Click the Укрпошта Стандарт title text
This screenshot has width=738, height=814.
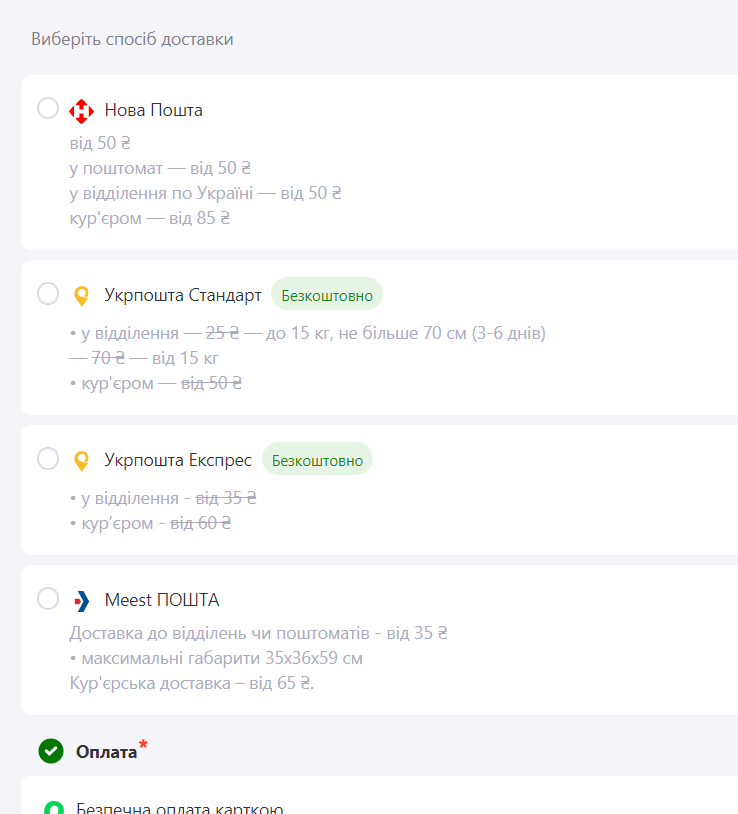click(x=183, y=295)
